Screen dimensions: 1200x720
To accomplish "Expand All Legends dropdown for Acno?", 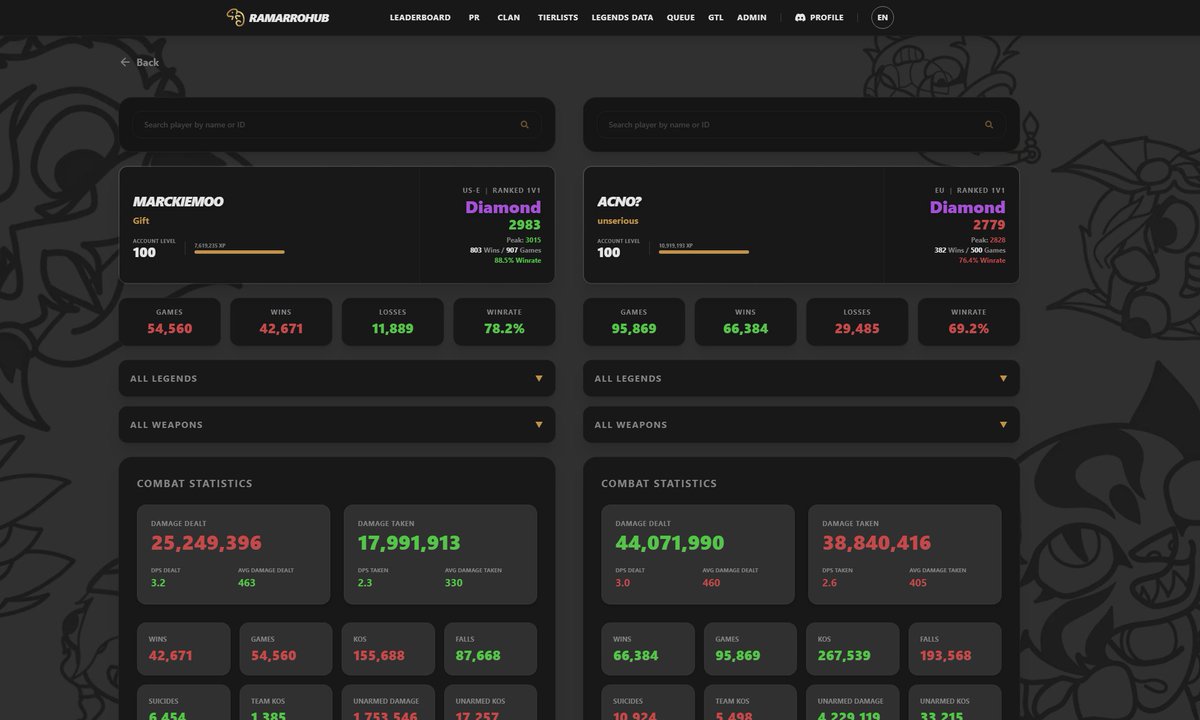I will [801, 378].
